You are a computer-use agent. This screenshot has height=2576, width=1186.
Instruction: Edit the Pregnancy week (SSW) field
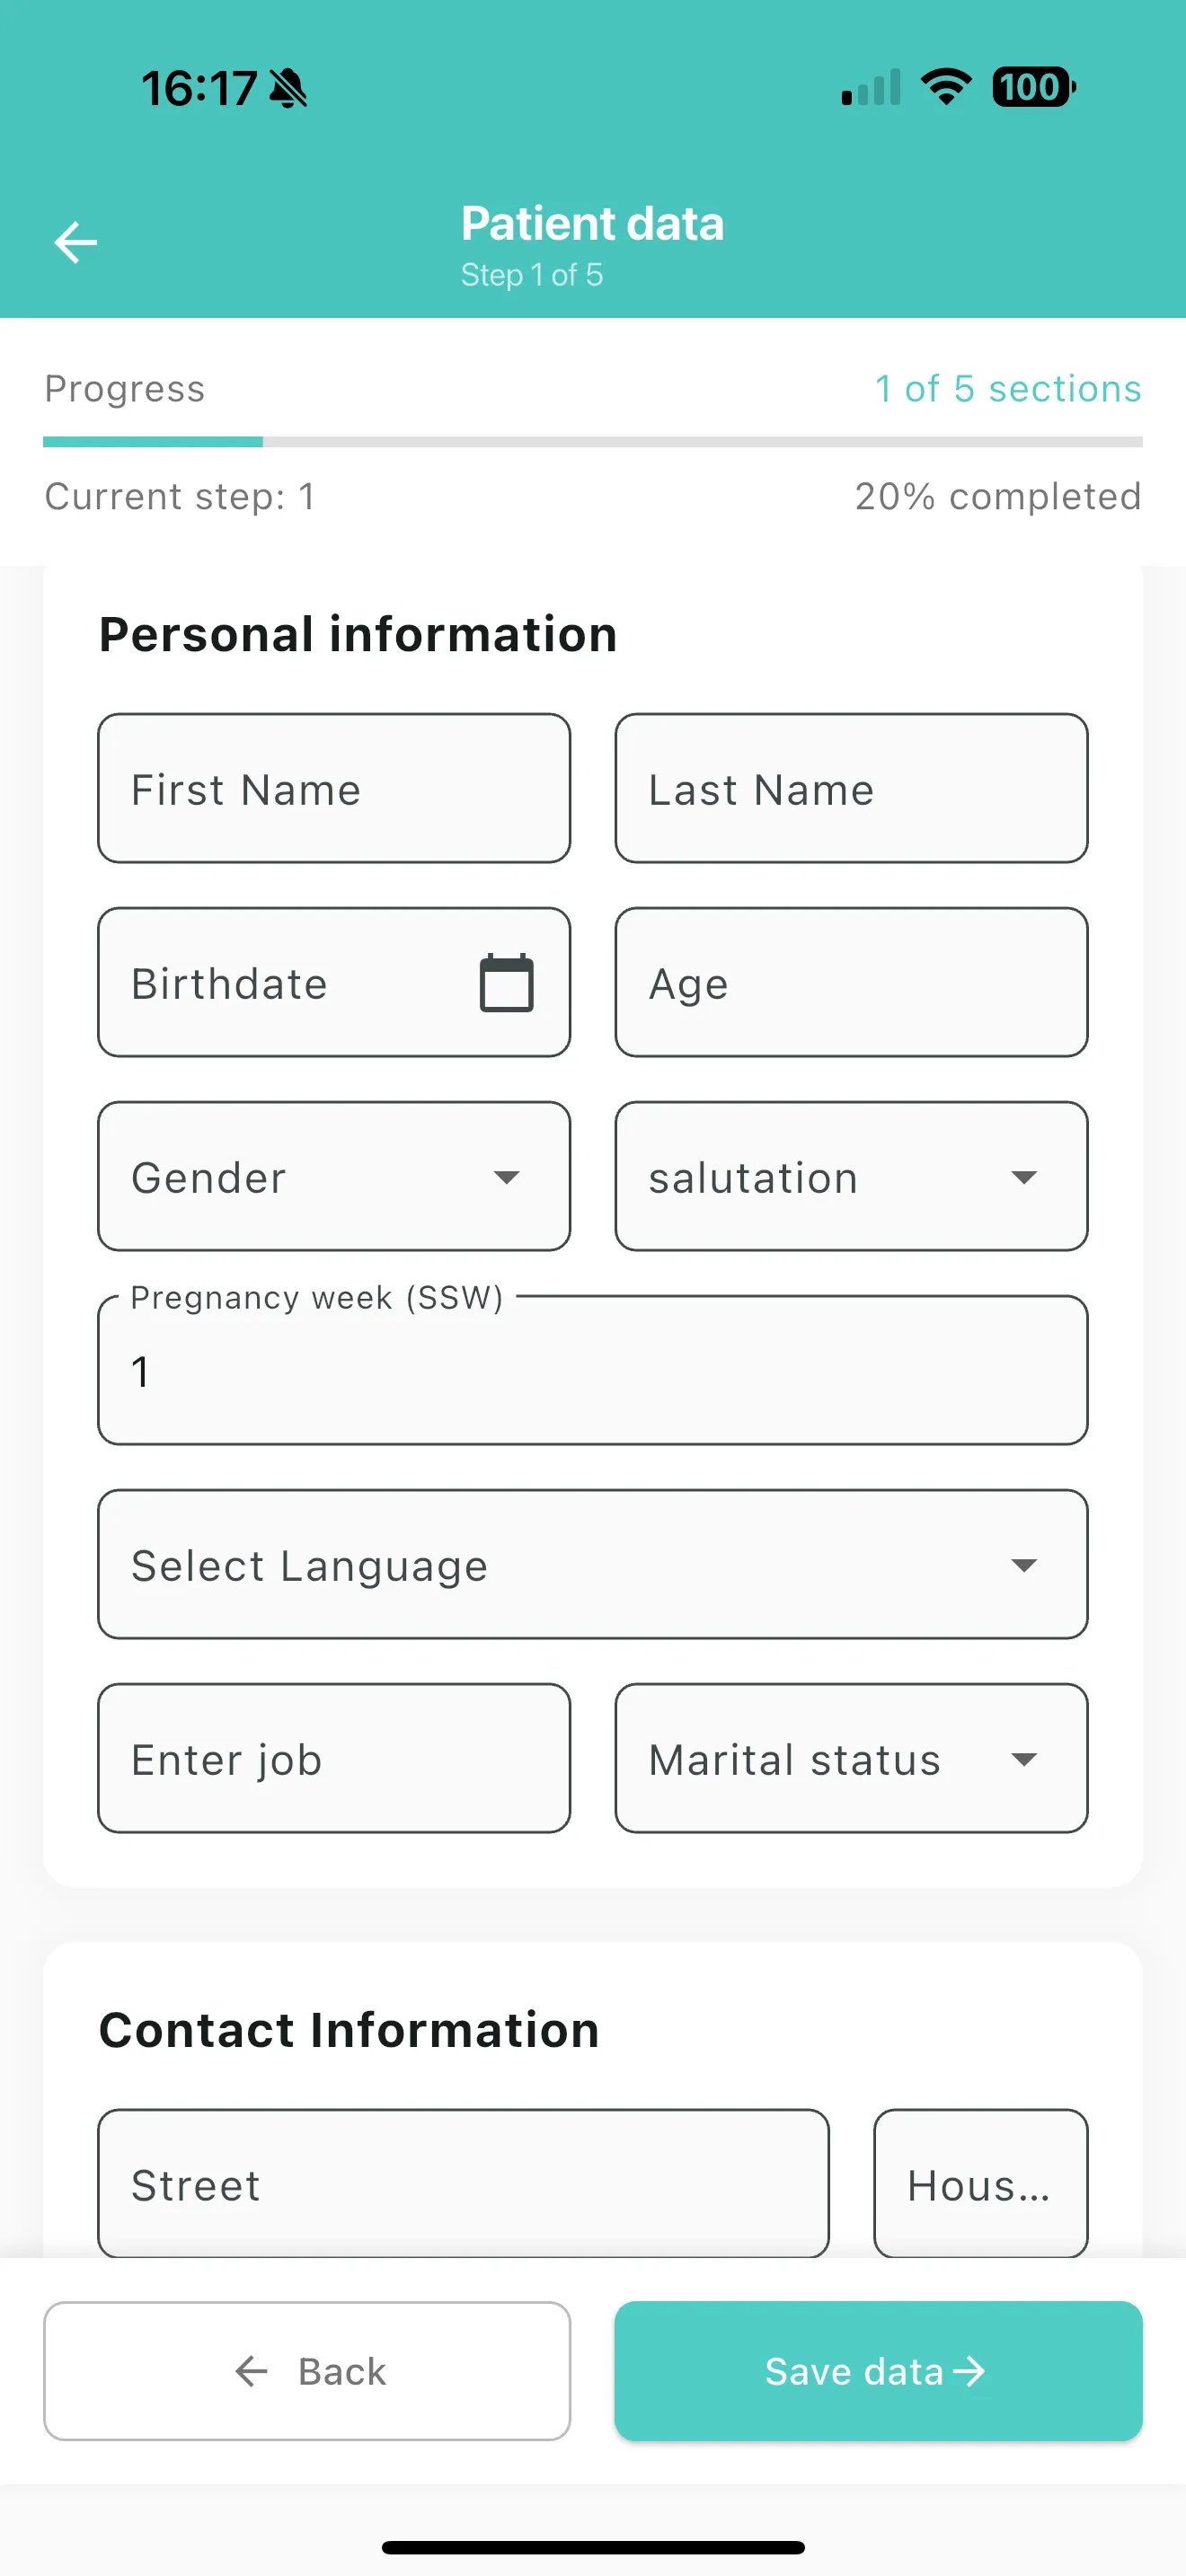[x=592, y=1372]
